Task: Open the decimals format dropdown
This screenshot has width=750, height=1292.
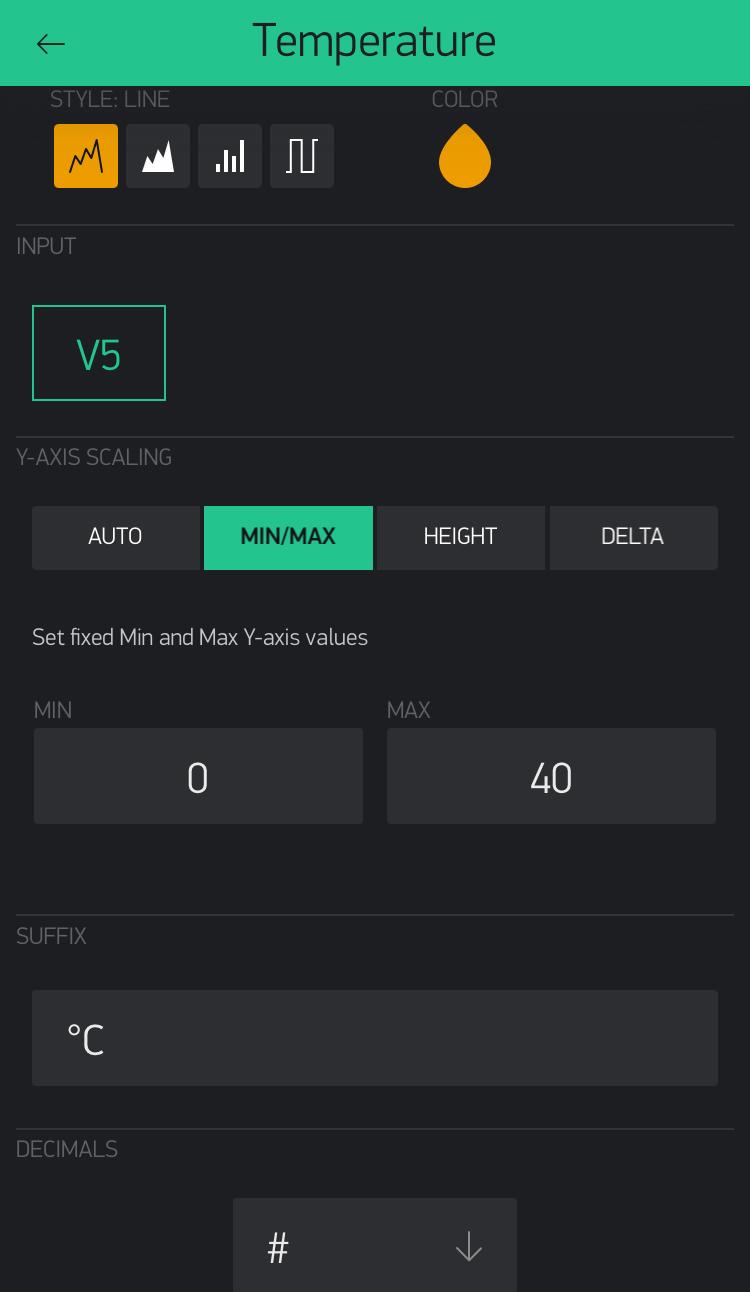Action: pyautogui.click(x=375, y=1245)
